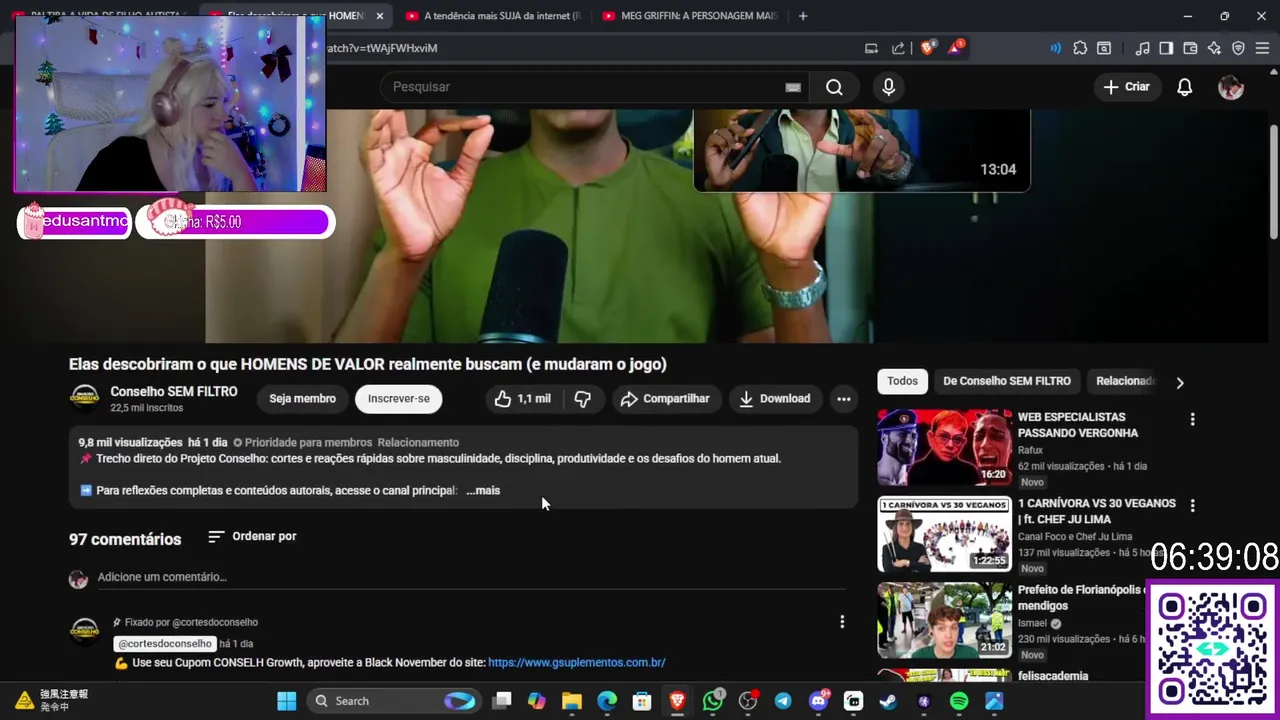Open File Explorer from taskbar
Image resolution: width=1280 pixels, height=720 pixels.
pyautogui.click(x=572, y=701)
